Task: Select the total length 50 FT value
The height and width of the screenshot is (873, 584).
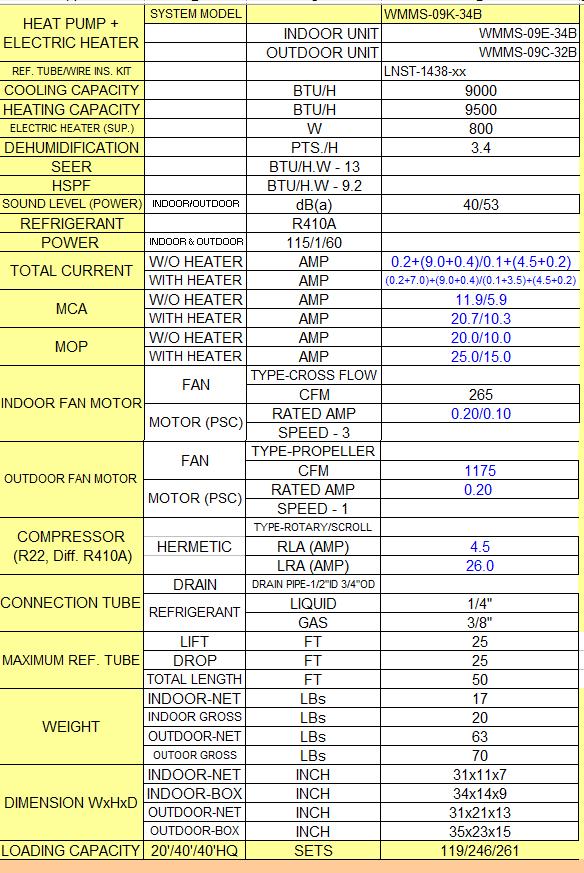Action: click(x=480, y=679)
